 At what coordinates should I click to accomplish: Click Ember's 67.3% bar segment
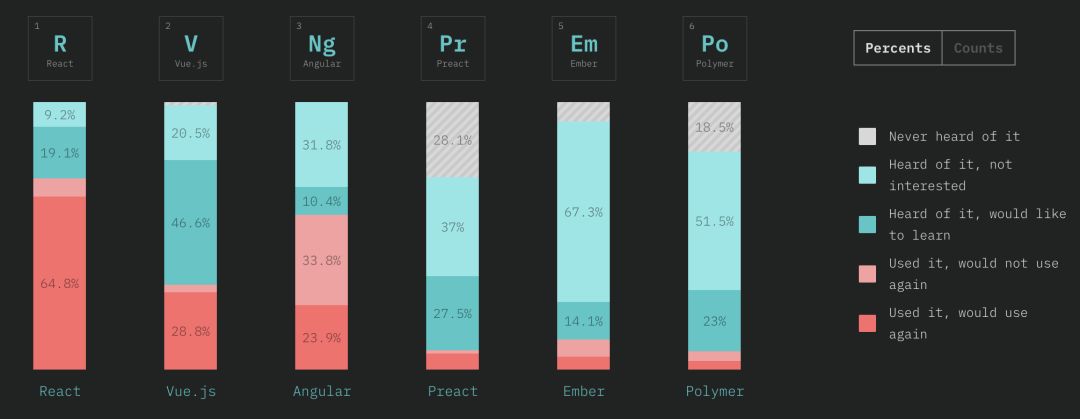584,212
